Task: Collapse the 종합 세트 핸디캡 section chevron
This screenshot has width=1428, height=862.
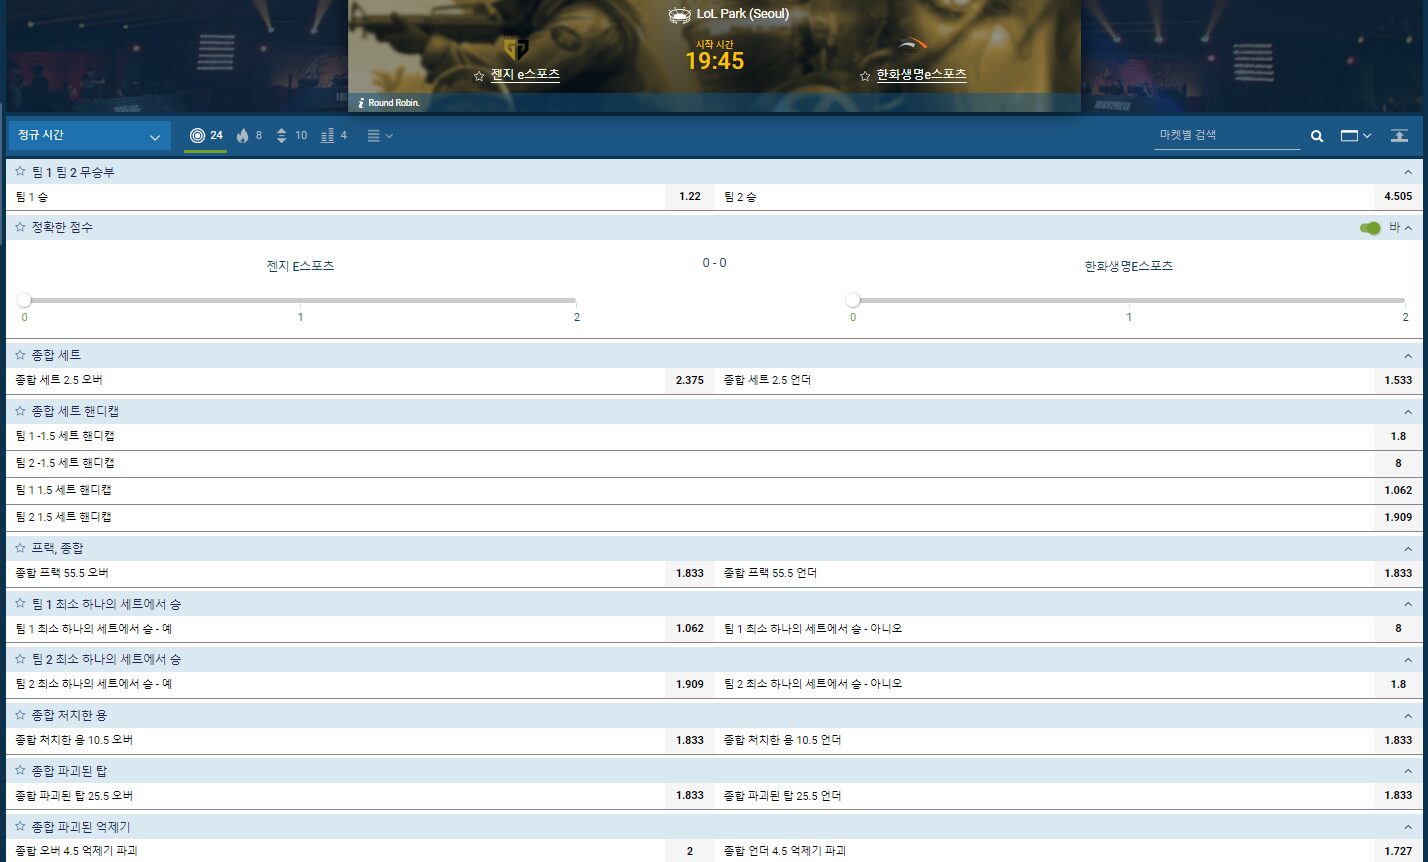Action: click(1409, 412)
